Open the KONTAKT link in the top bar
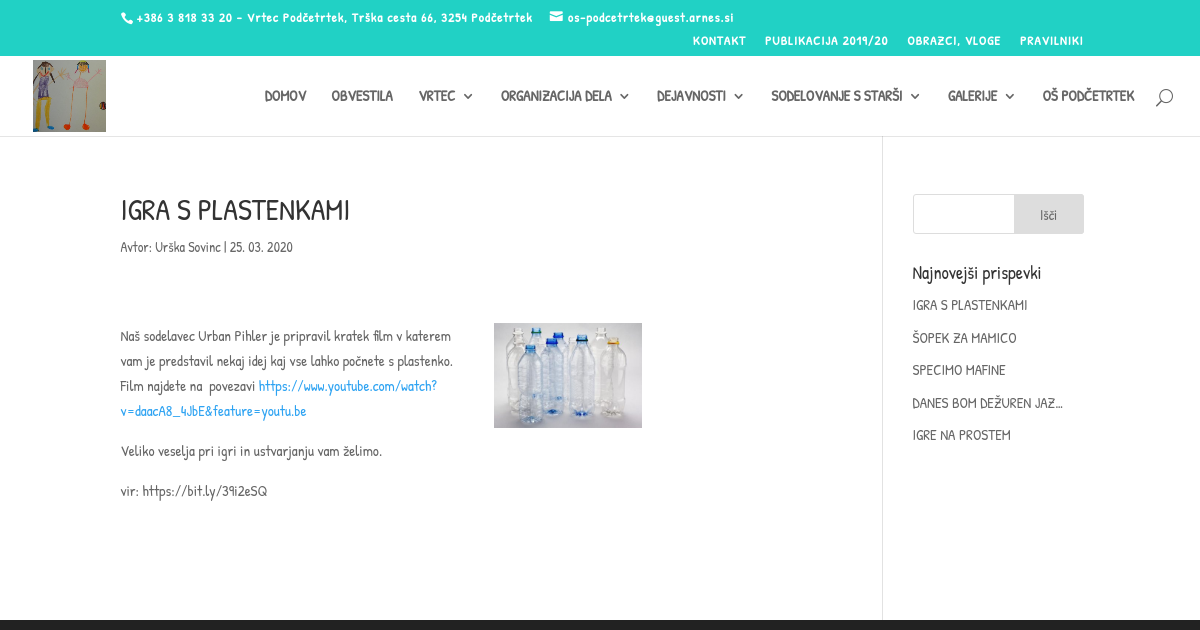Screen dimensions: 1200x630 point(719,41)
